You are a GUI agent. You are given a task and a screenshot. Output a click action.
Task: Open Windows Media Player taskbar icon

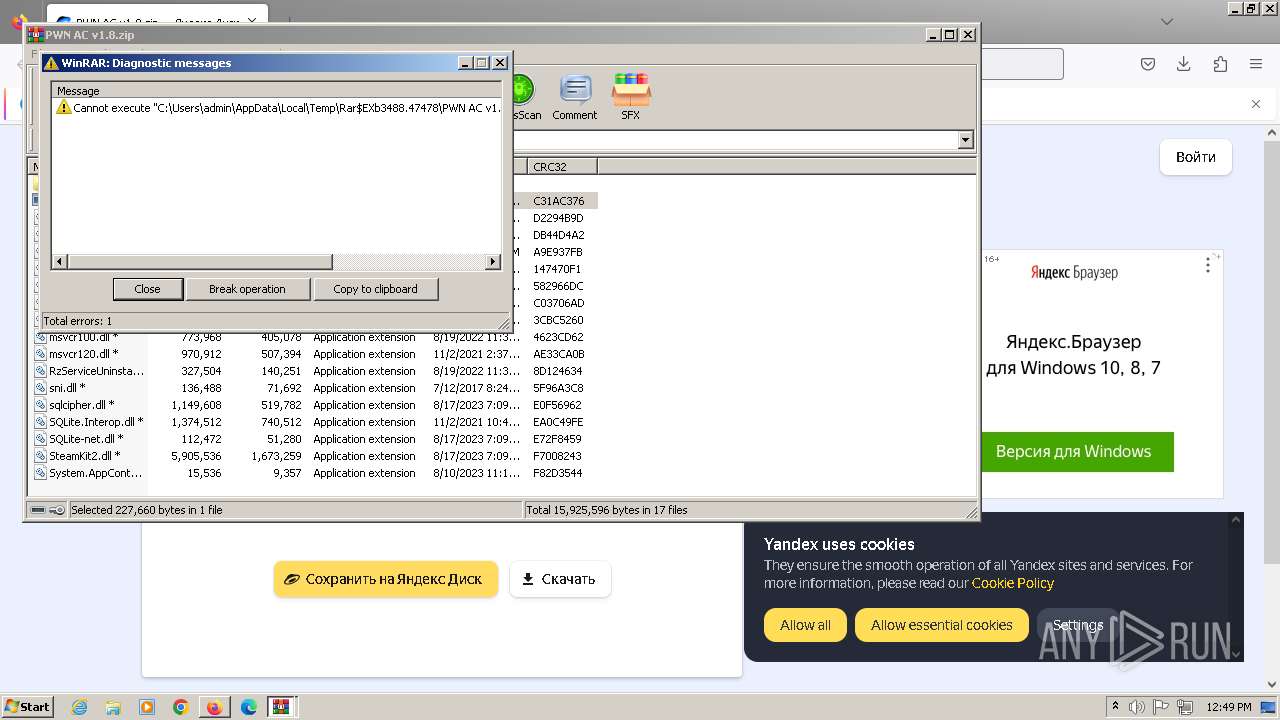[147, 707]
